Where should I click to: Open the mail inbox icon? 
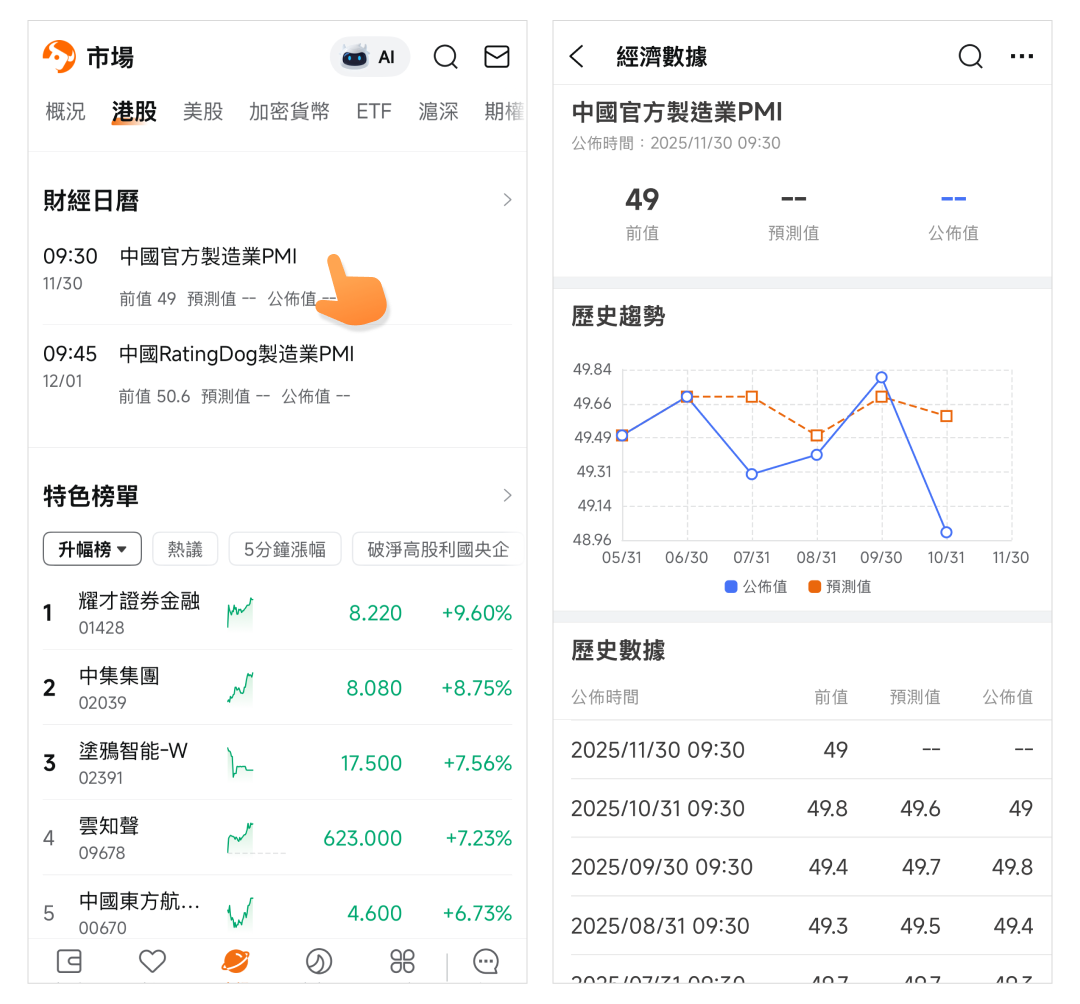[497, 57]
